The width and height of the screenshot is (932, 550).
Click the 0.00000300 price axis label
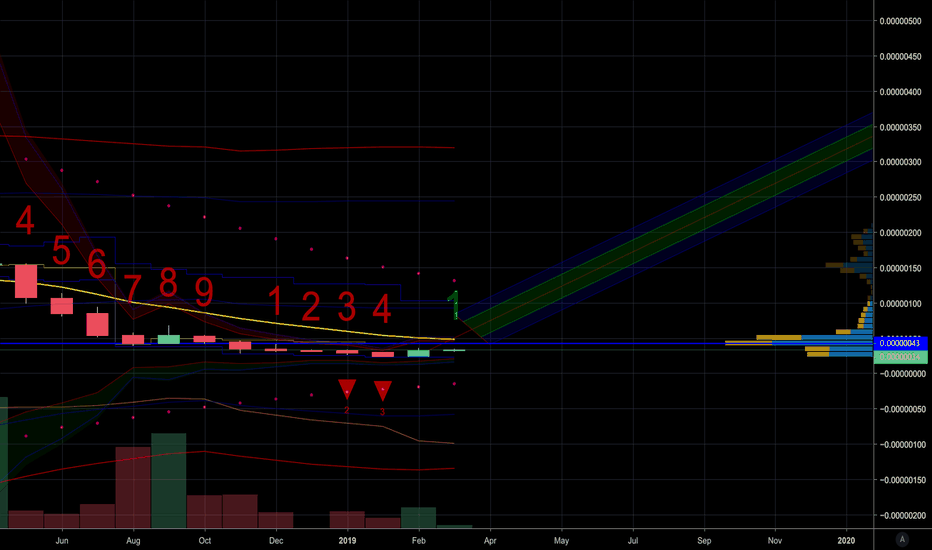[x=900, y=162]
